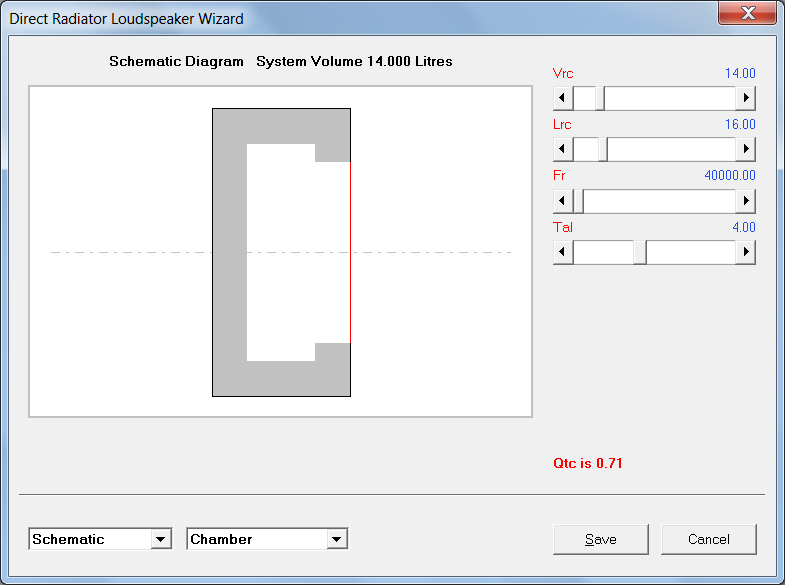Image resolution: width=785 pixels, height=585 pixels.
Task: Click the Vrc slider thumb
Action: tap(600, 98)
